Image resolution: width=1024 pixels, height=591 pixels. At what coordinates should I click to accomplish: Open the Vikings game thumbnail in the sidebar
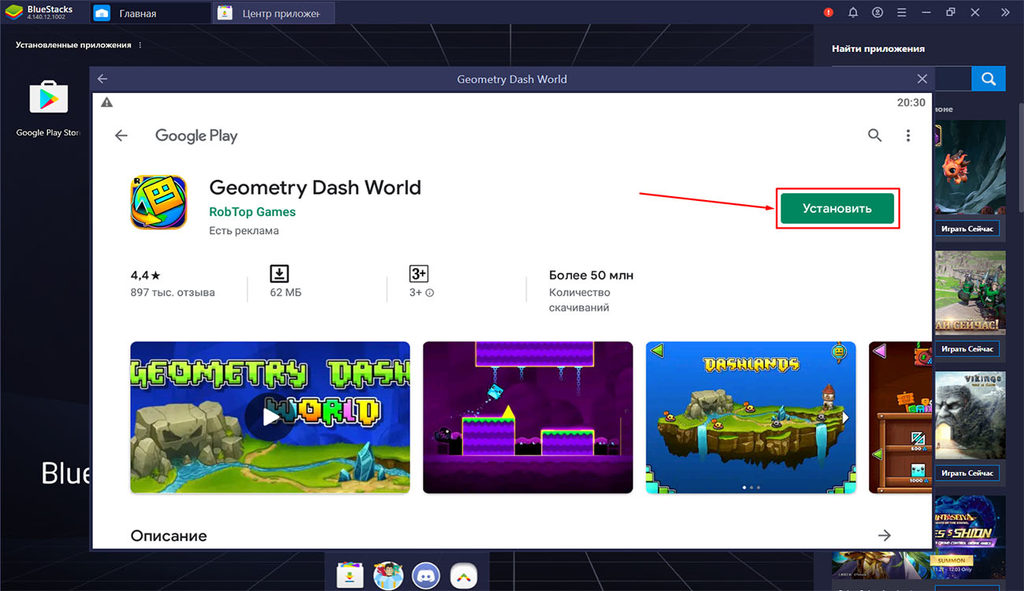pyautogui.click(x=970, y=415)
